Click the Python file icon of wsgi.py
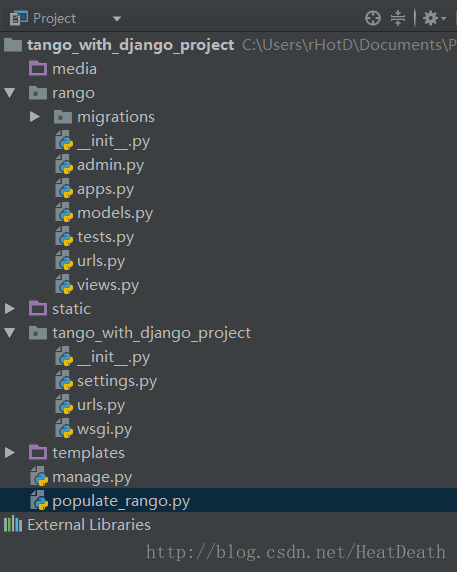 coord(64,429)
